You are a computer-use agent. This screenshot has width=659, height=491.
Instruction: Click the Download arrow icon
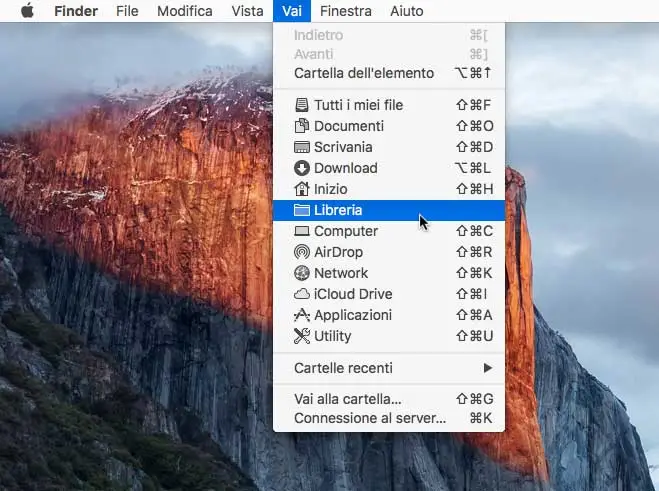pyautogui.click(x=301, y=168)
